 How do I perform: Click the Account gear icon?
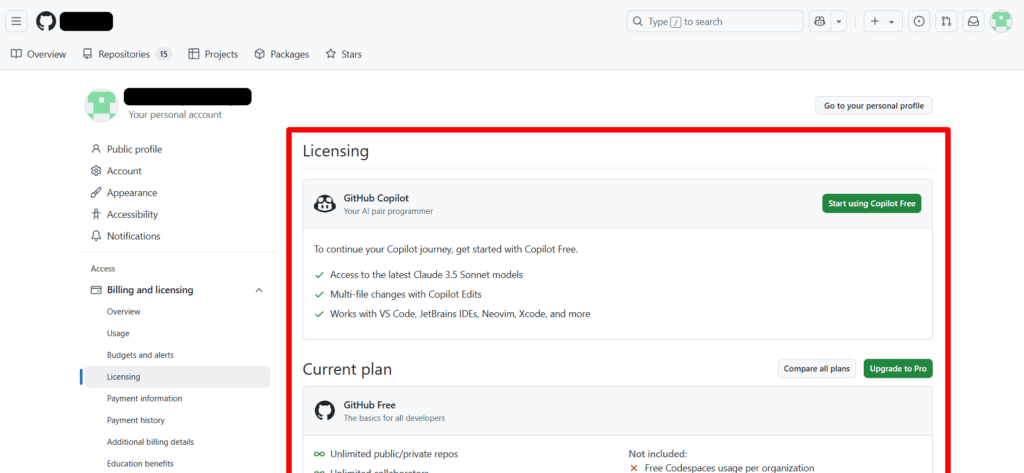[x=96, y=171]
